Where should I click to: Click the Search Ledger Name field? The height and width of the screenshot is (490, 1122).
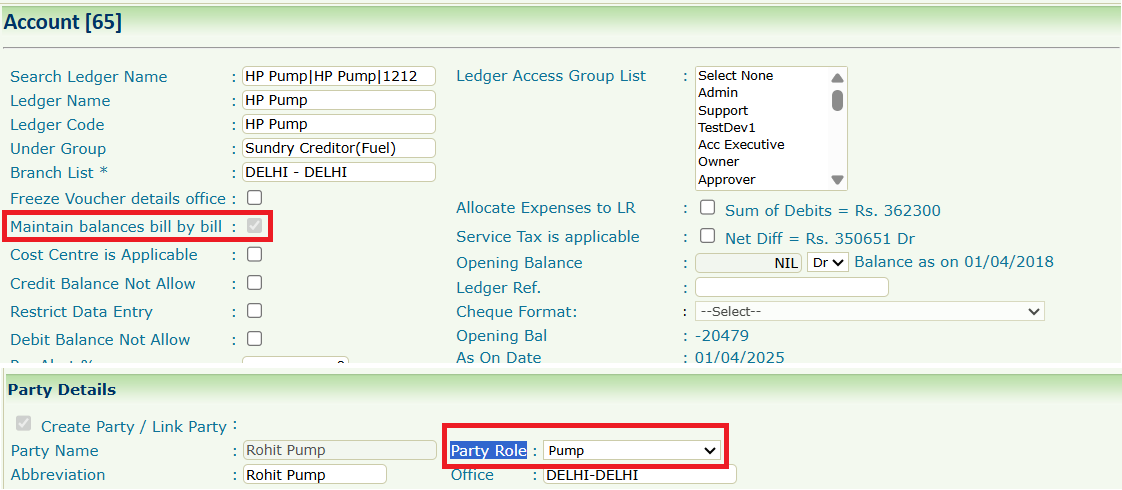(x=339, y=76)
